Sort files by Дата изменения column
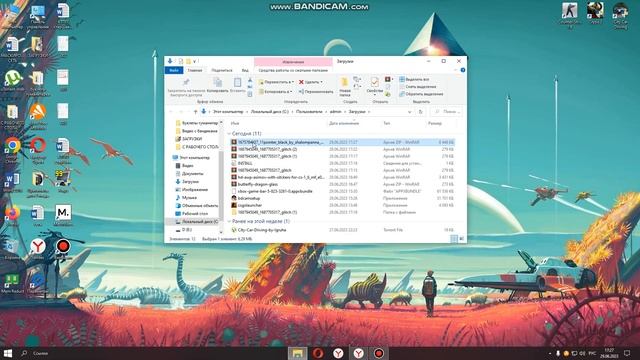The image size is (640, 360). pos(344,123)
